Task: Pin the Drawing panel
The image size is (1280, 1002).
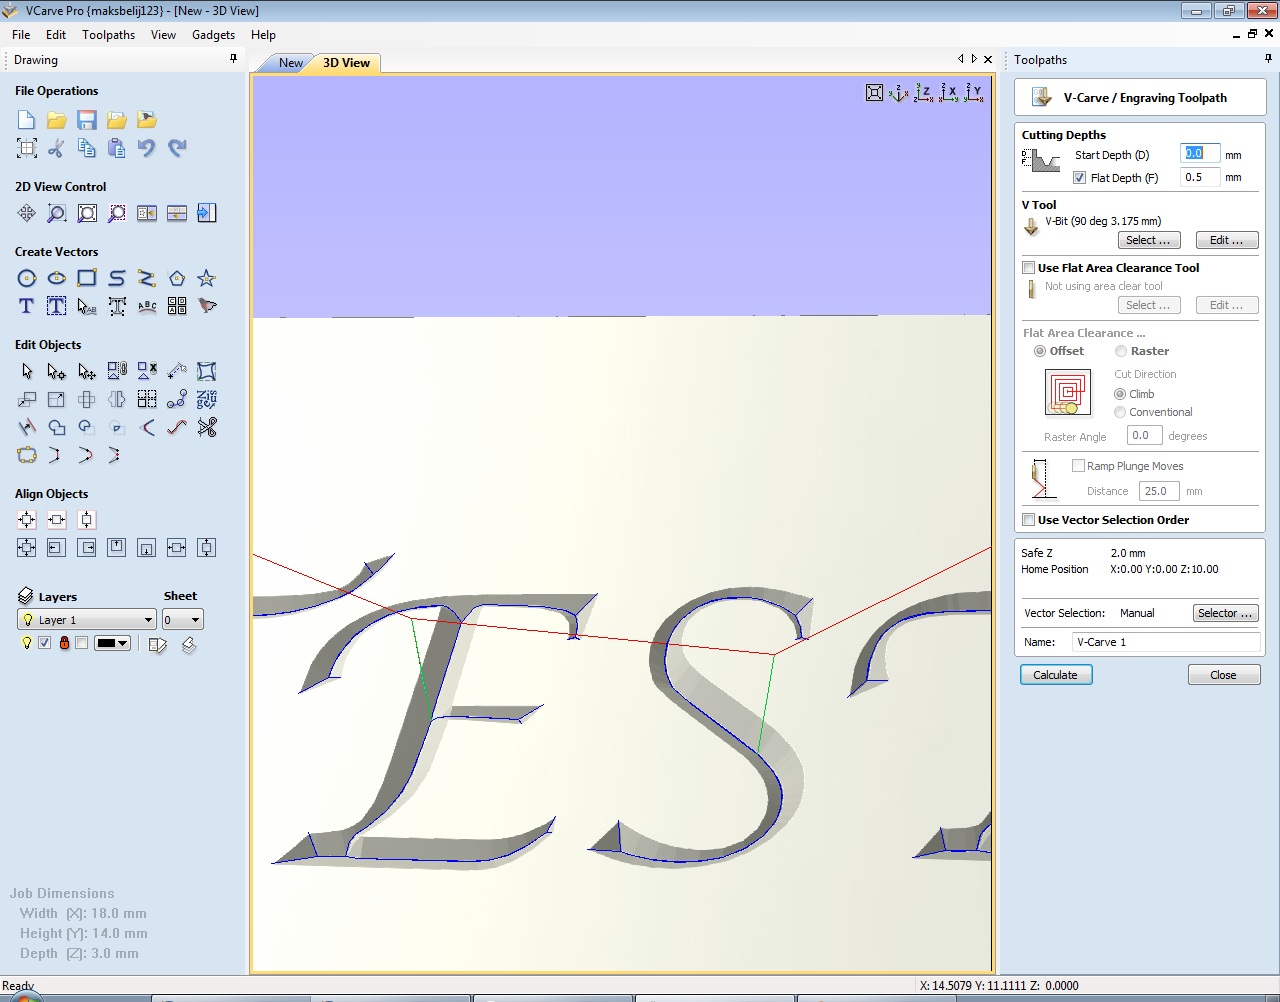Action: click(234, 59)
